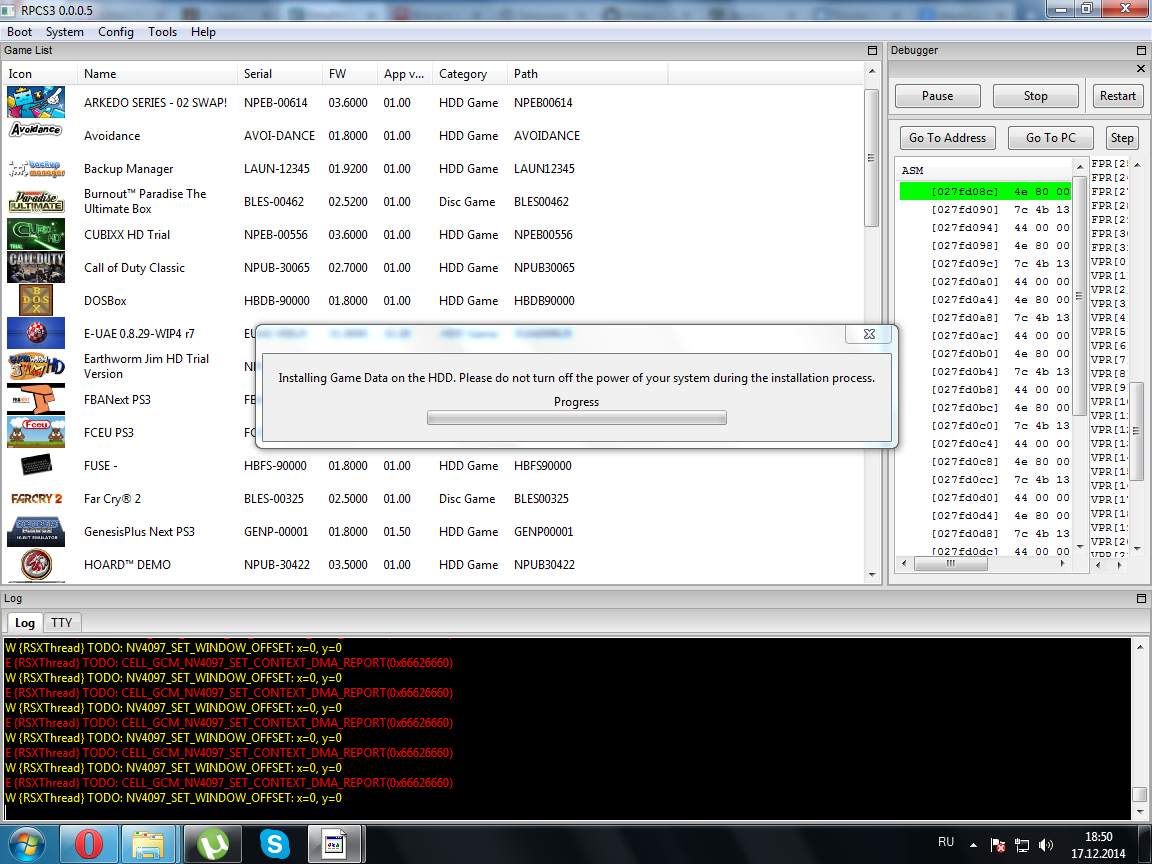This screenshot has height=864, width=1152.
Task: Select the DOSBox game icon
Action: [x=36, y=301]
